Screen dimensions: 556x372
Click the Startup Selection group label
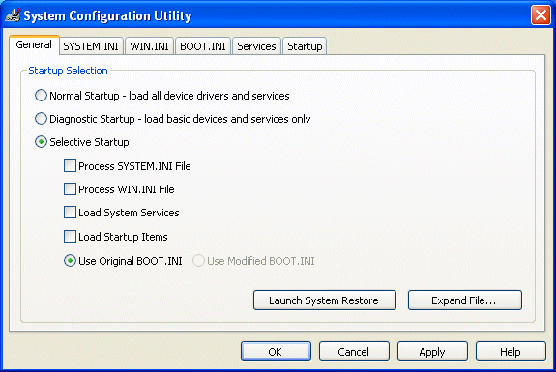pyautogui.click(x=68, y=71)
